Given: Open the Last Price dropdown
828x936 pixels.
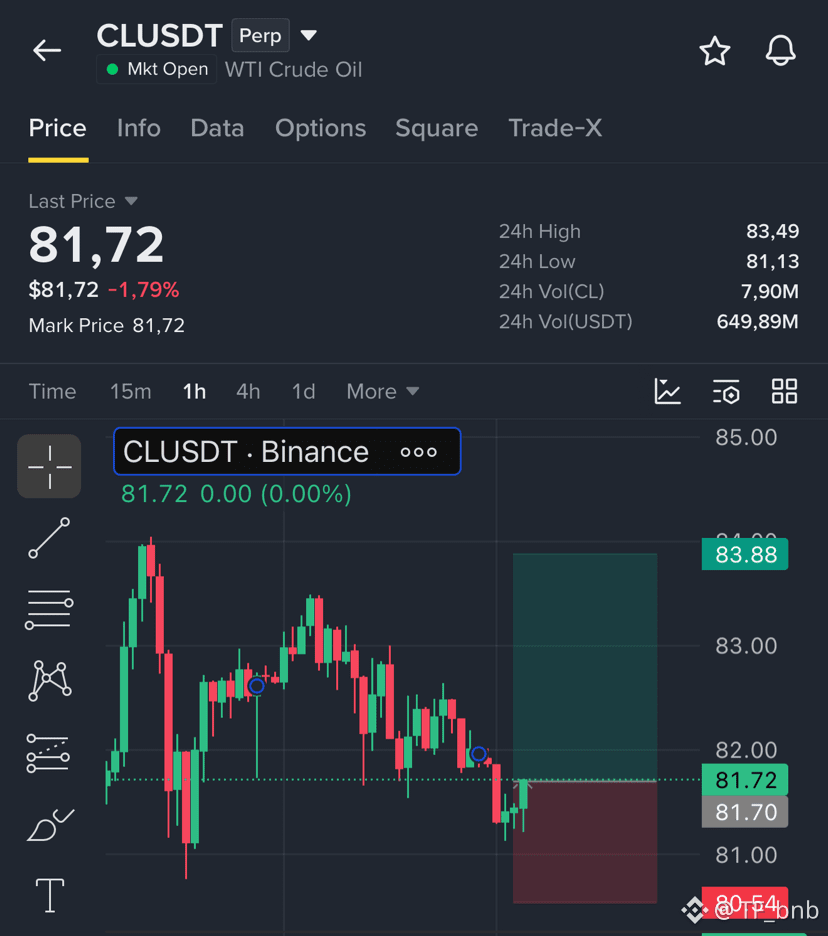Looking at the screenshot, I should coord(84,201).
